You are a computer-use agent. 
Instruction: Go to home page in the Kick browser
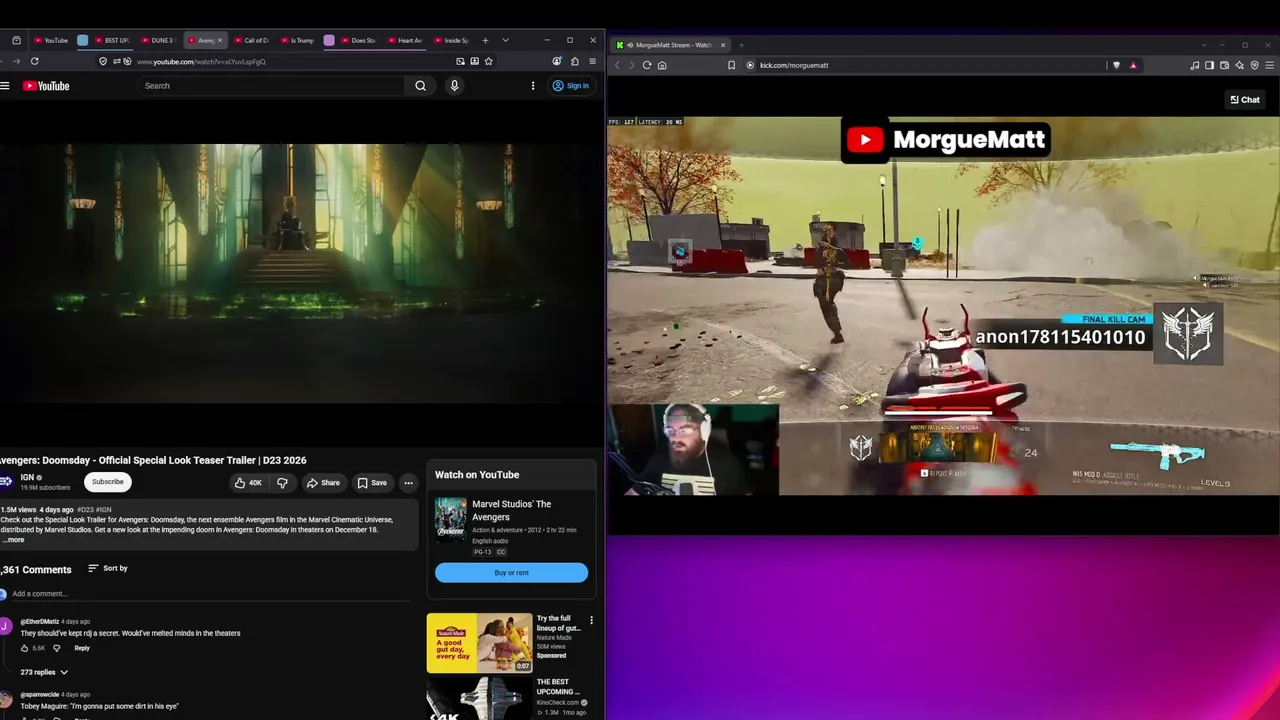(662, 65)
